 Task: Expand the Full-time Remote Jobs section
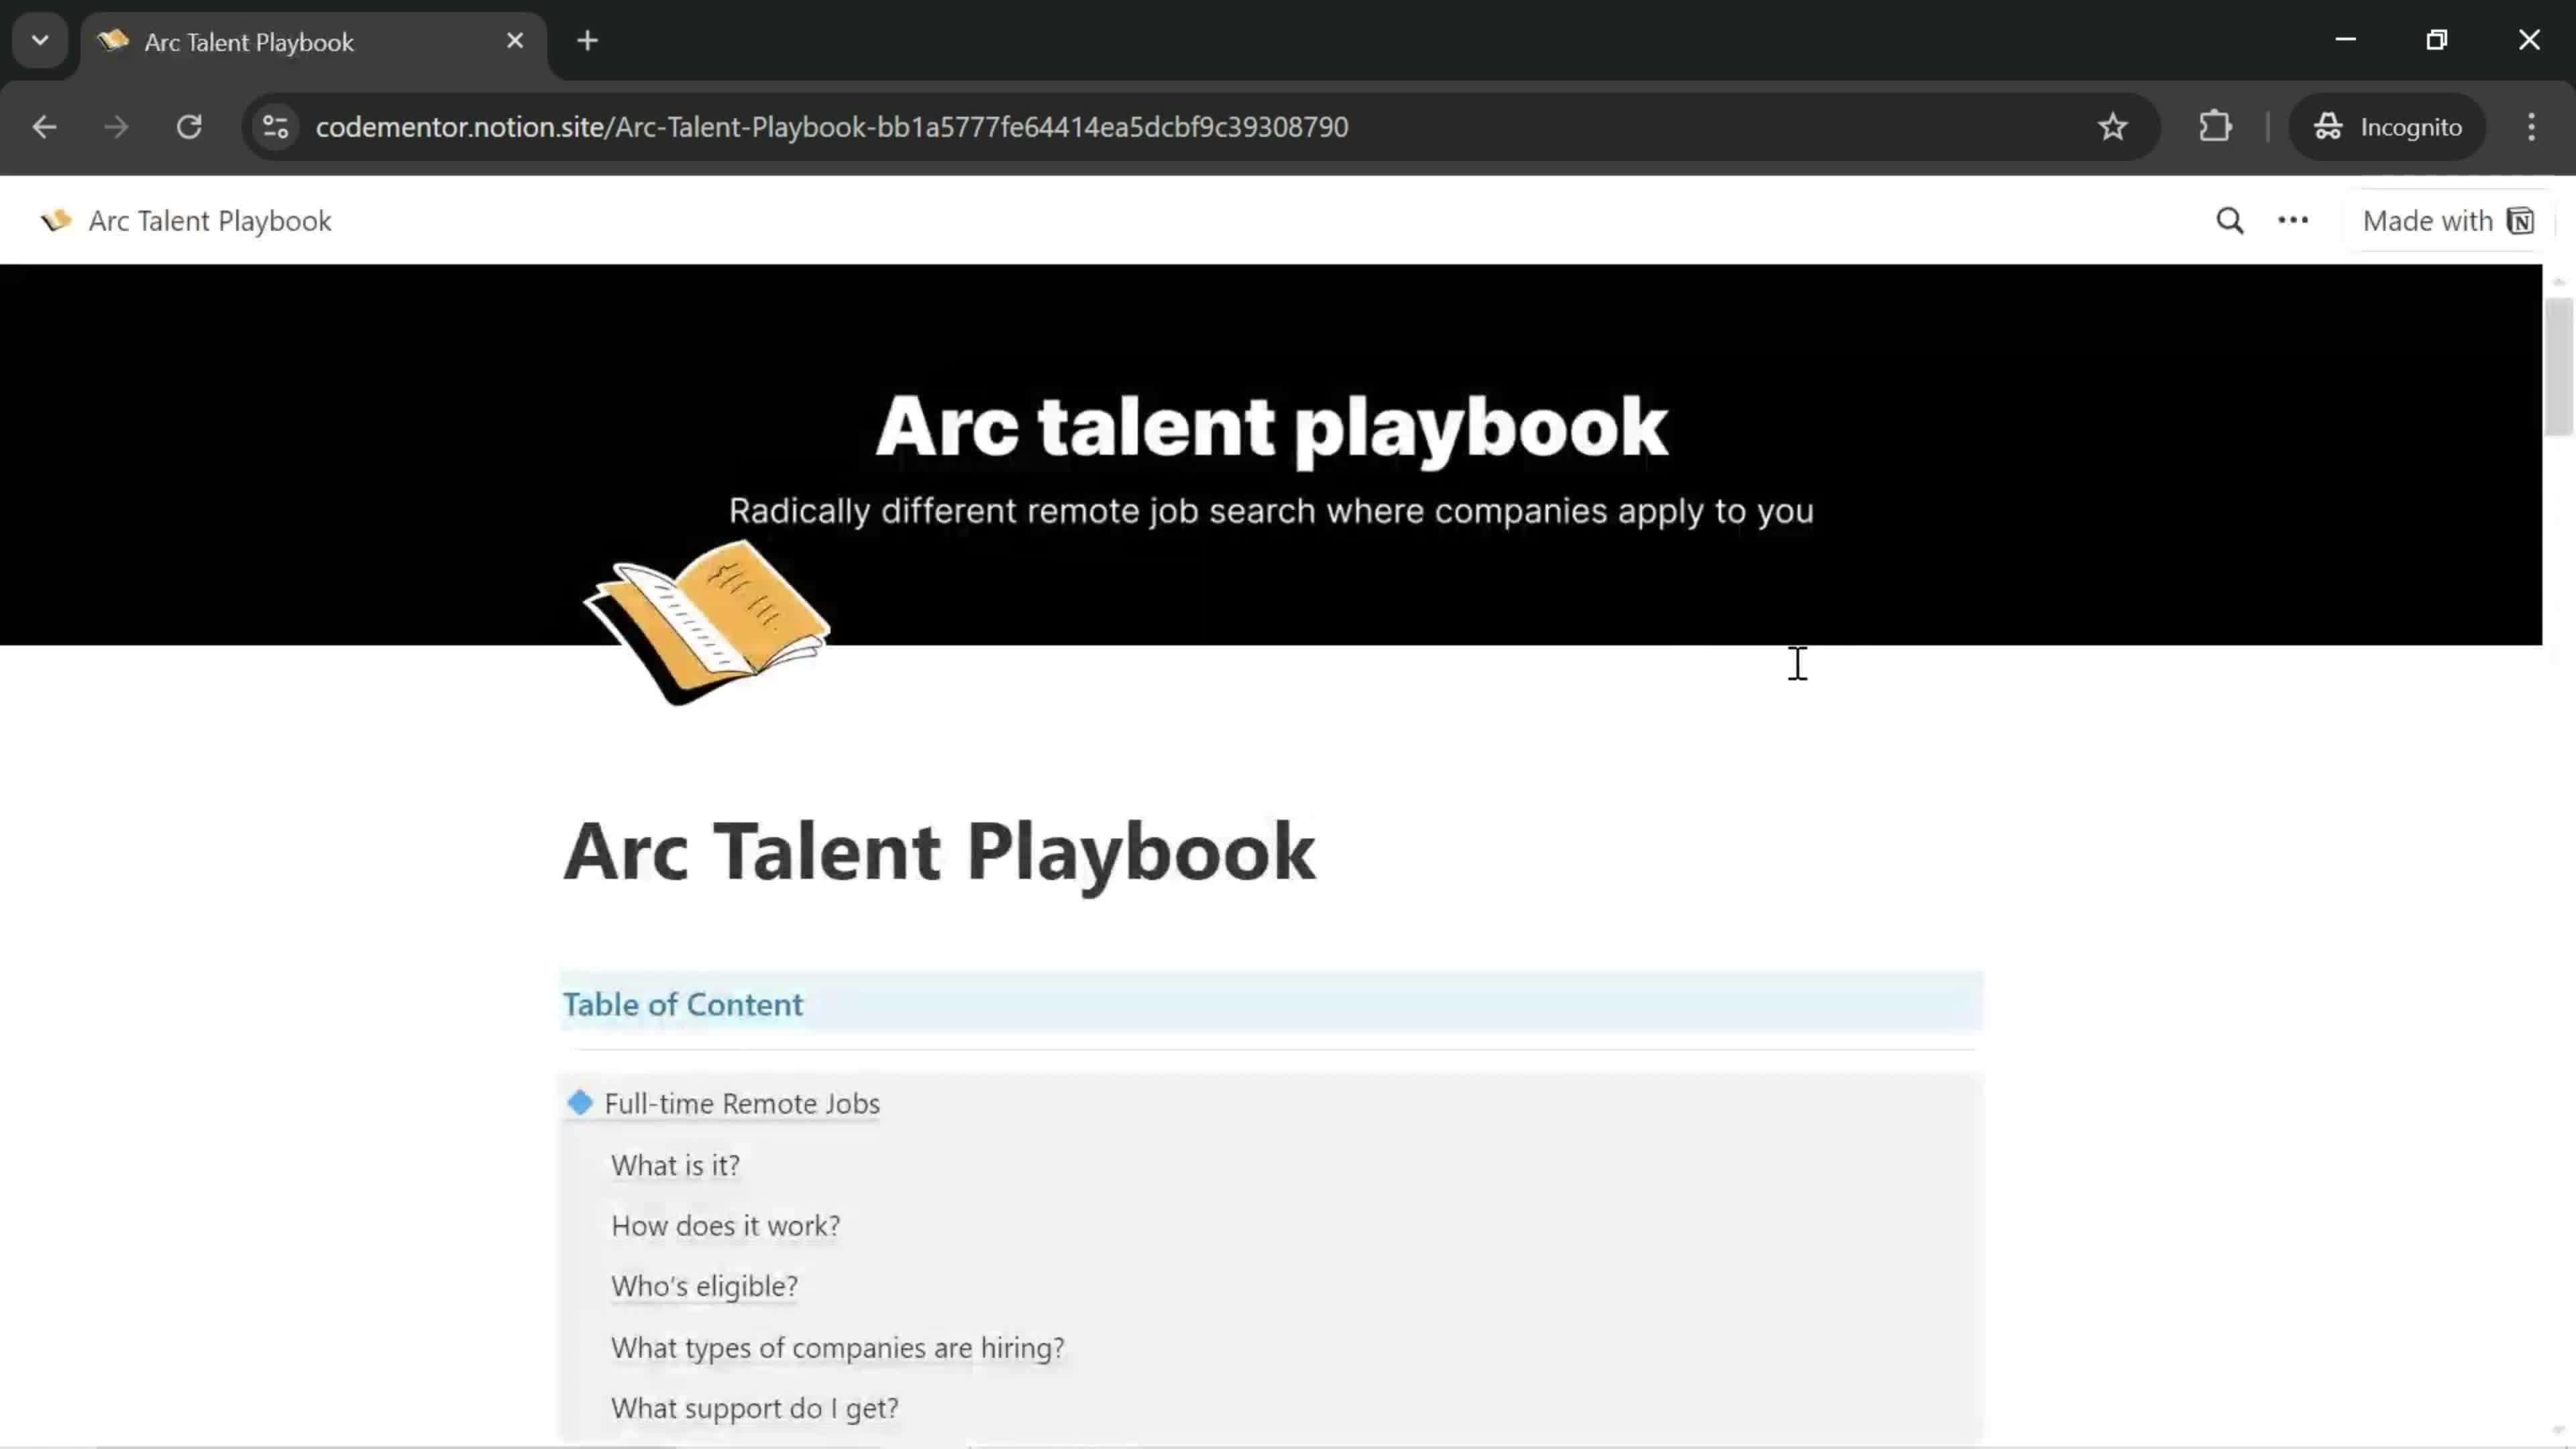click(x=580, y=1102)
